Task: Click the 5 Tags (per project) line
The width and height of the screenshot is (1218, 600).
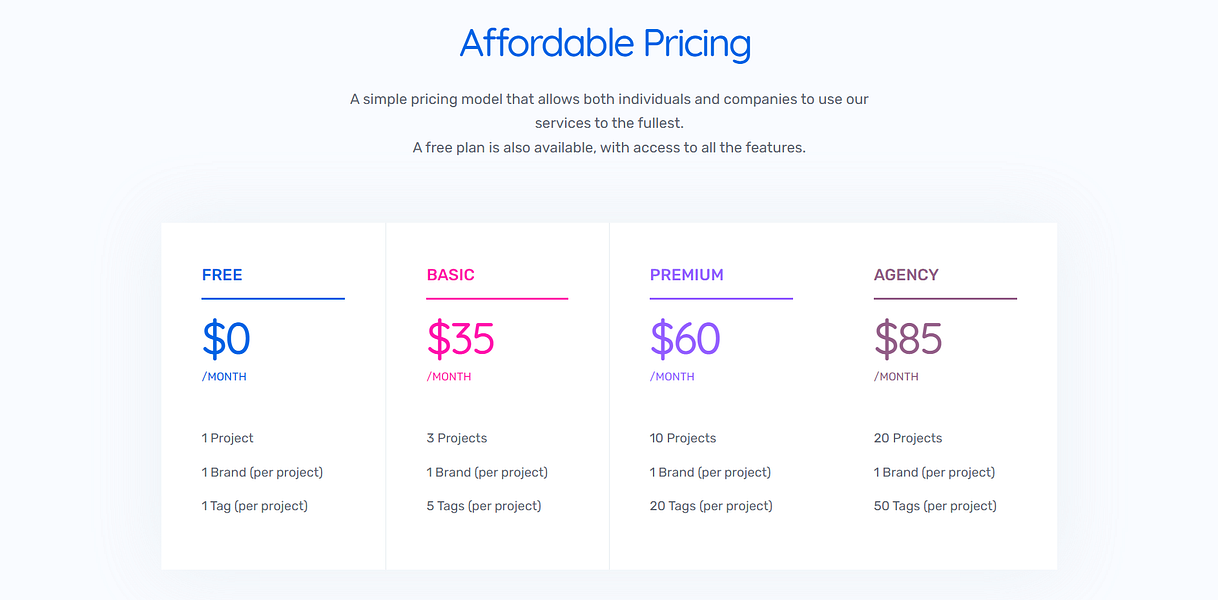Action: coord(483,506)
